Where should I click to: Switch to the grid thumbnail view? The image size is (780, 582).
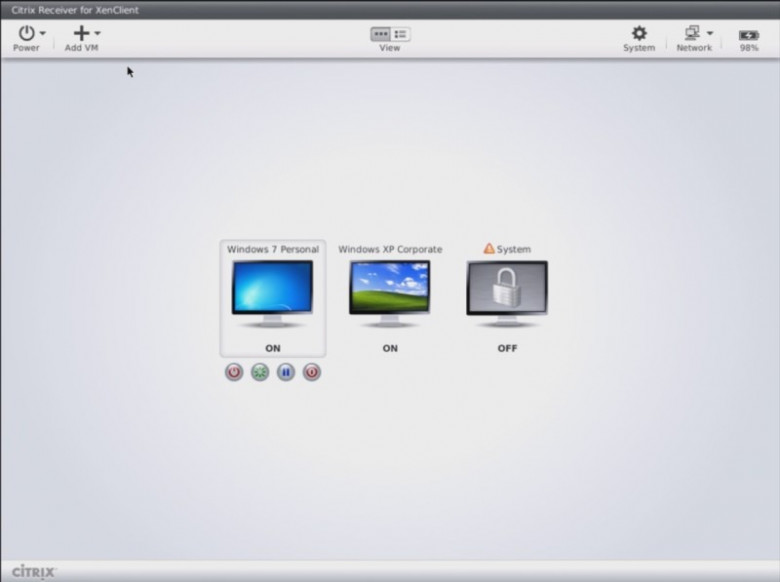point(381,34)
